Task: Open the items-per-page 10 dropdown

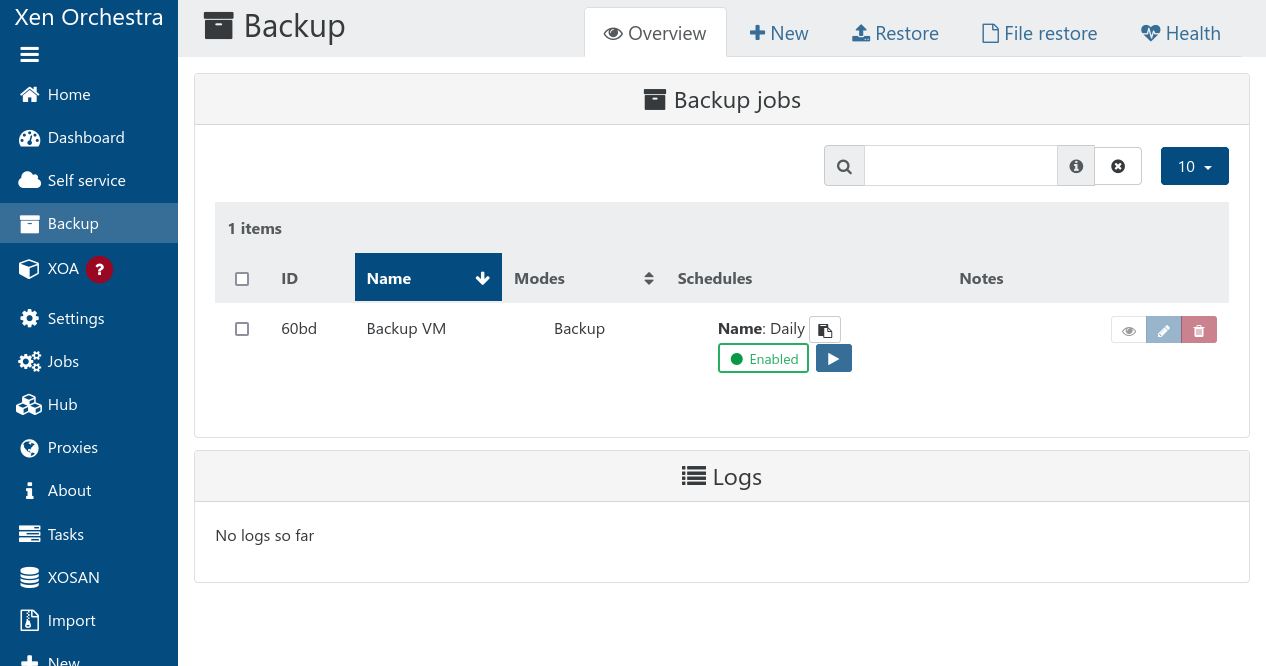Action: 1194,166
